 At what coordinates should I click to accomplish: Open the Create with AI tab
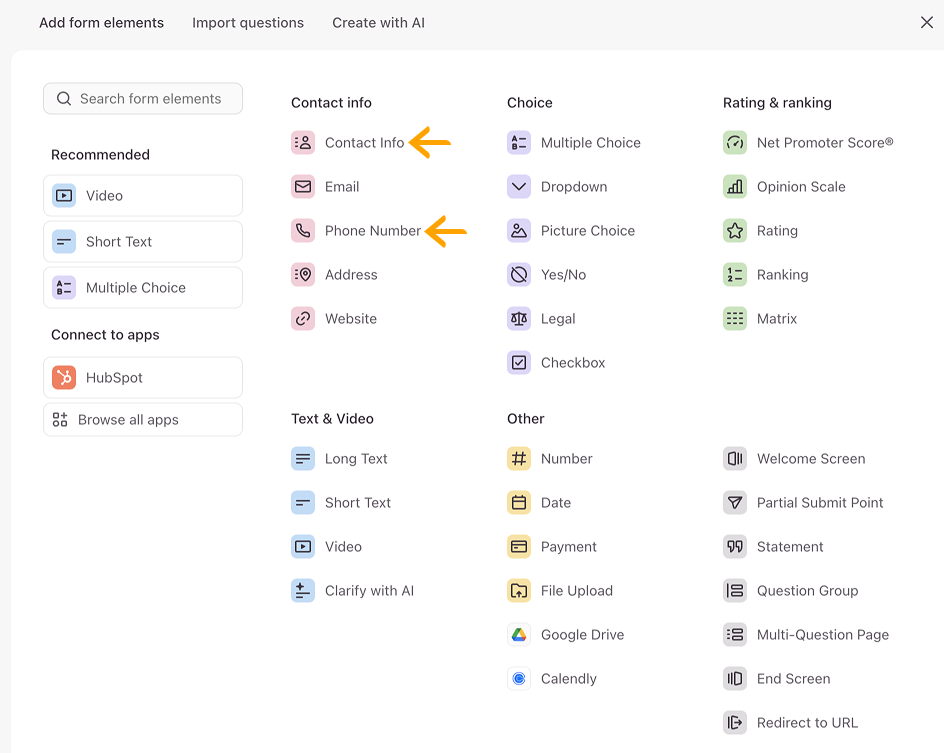pos(379,23)
